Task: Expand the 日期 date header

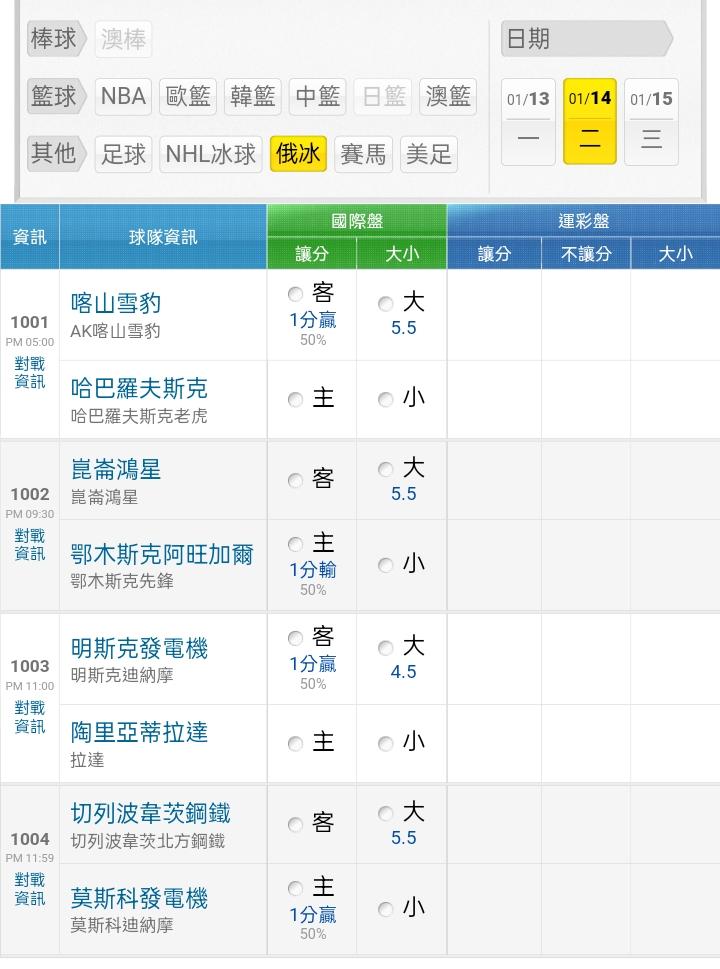Action: pos(585,40)
